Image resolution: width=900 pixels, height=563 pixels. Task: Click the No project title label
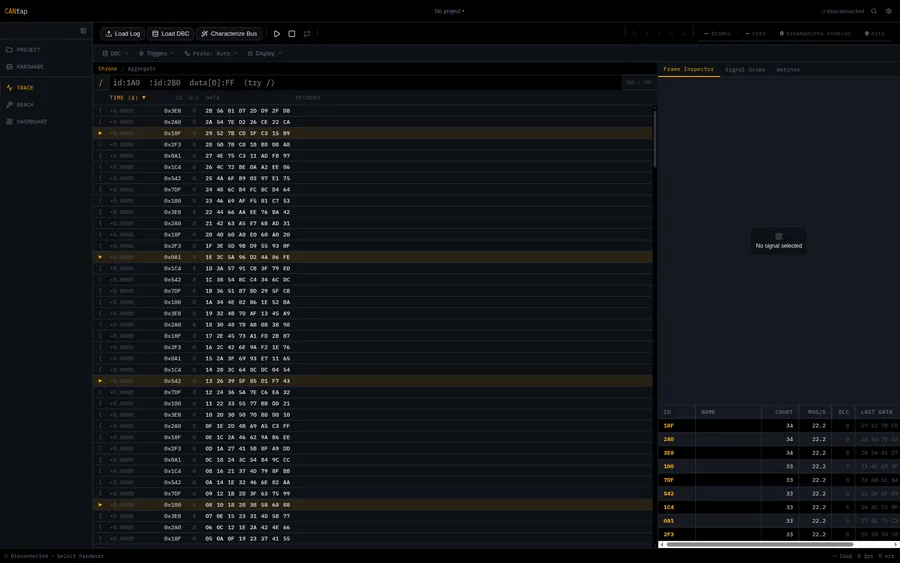point(449,11)
